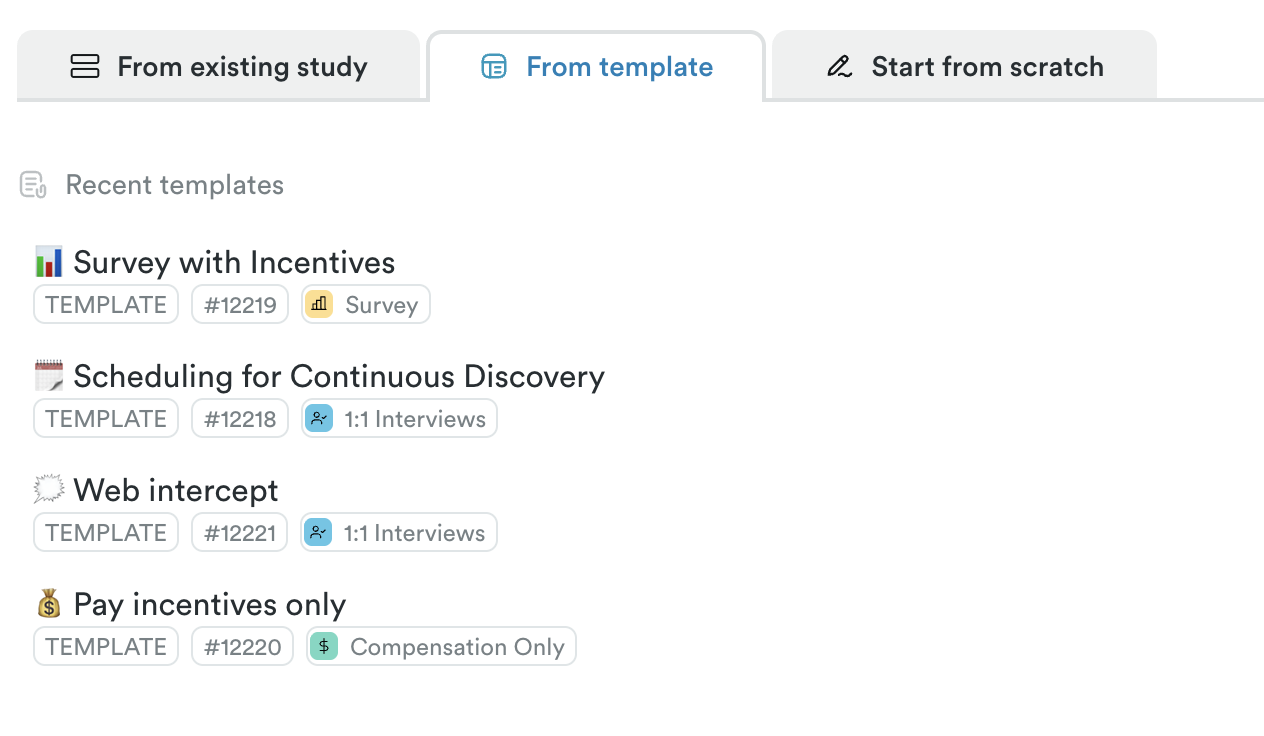Click the blue interview icon under Scheduling template
The image size is (1264, 736).
(x=319, y=418)
